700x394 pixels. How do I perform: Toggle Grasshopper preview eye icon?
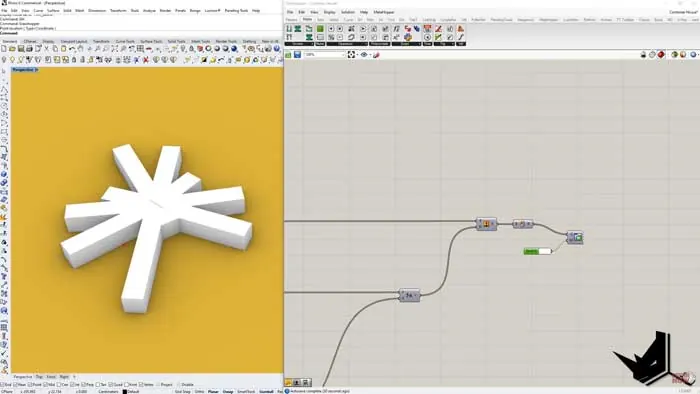364,54
